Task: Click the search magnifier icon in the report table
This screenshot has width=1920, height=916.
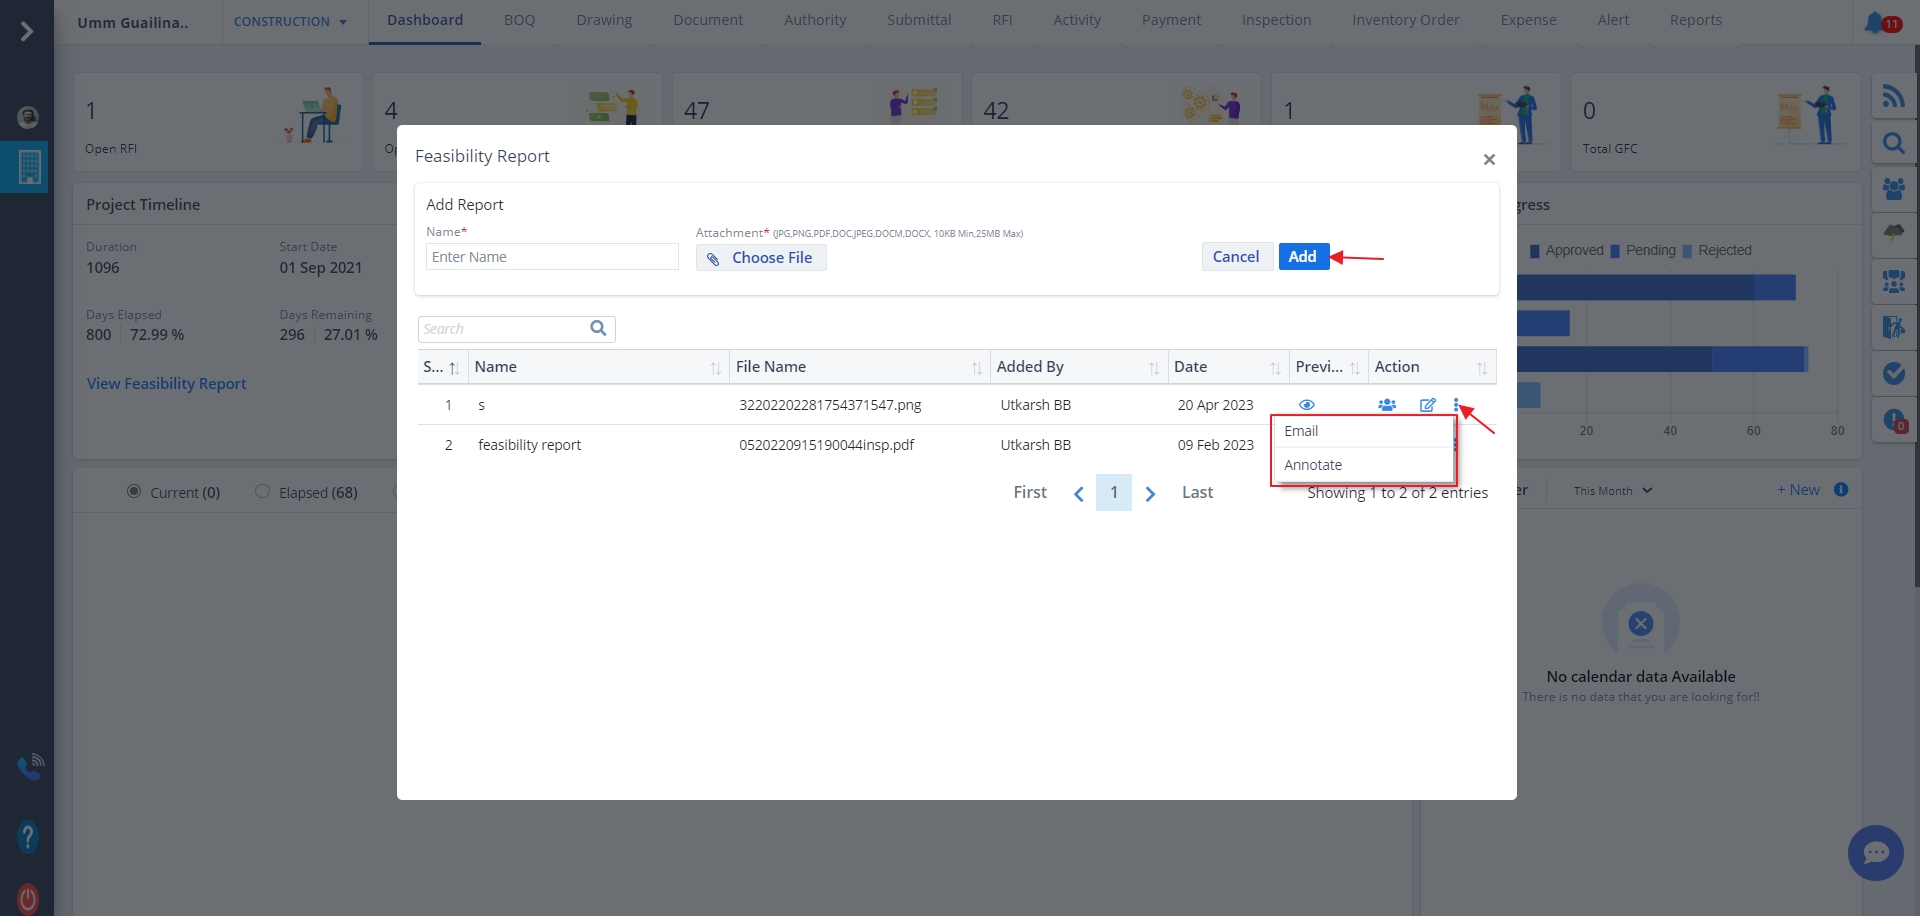Action: 598,329
